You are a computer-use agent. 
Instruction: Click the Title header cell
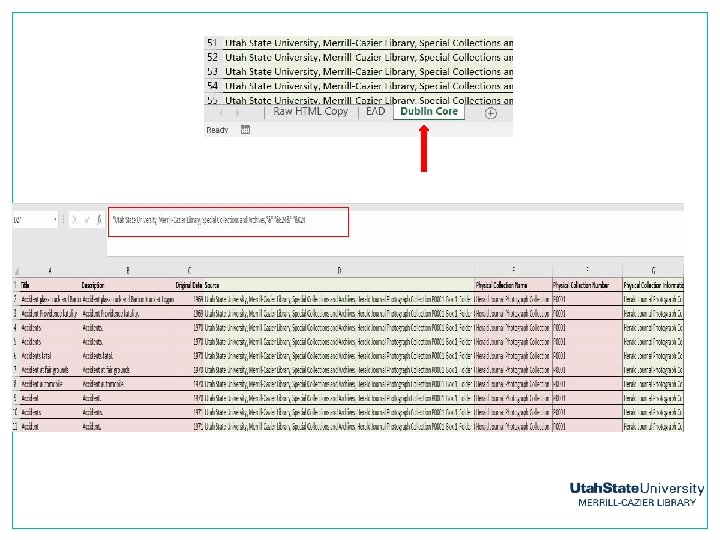[50, 285]
